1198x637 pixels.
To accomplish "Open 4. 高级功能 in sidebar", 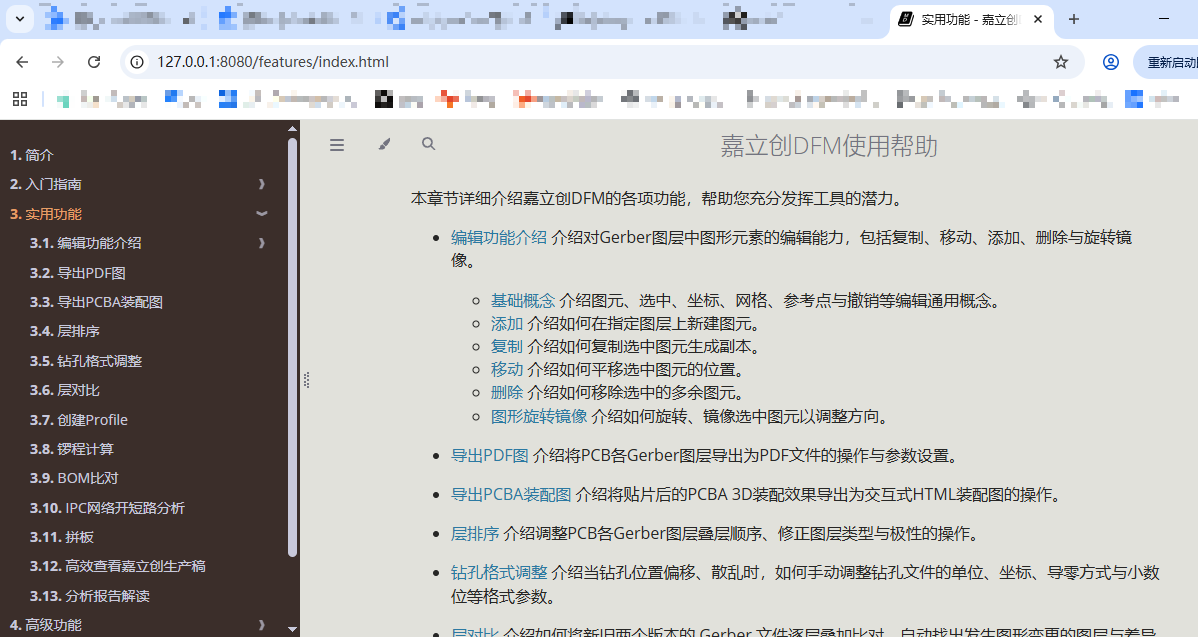I will [46, 625].
